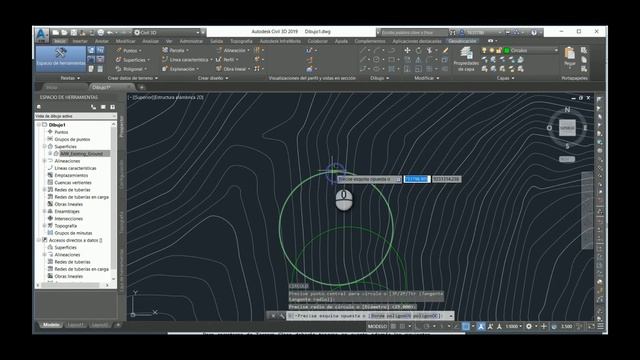Switch to the Geoubicación ribbon tab

[462, 41]
